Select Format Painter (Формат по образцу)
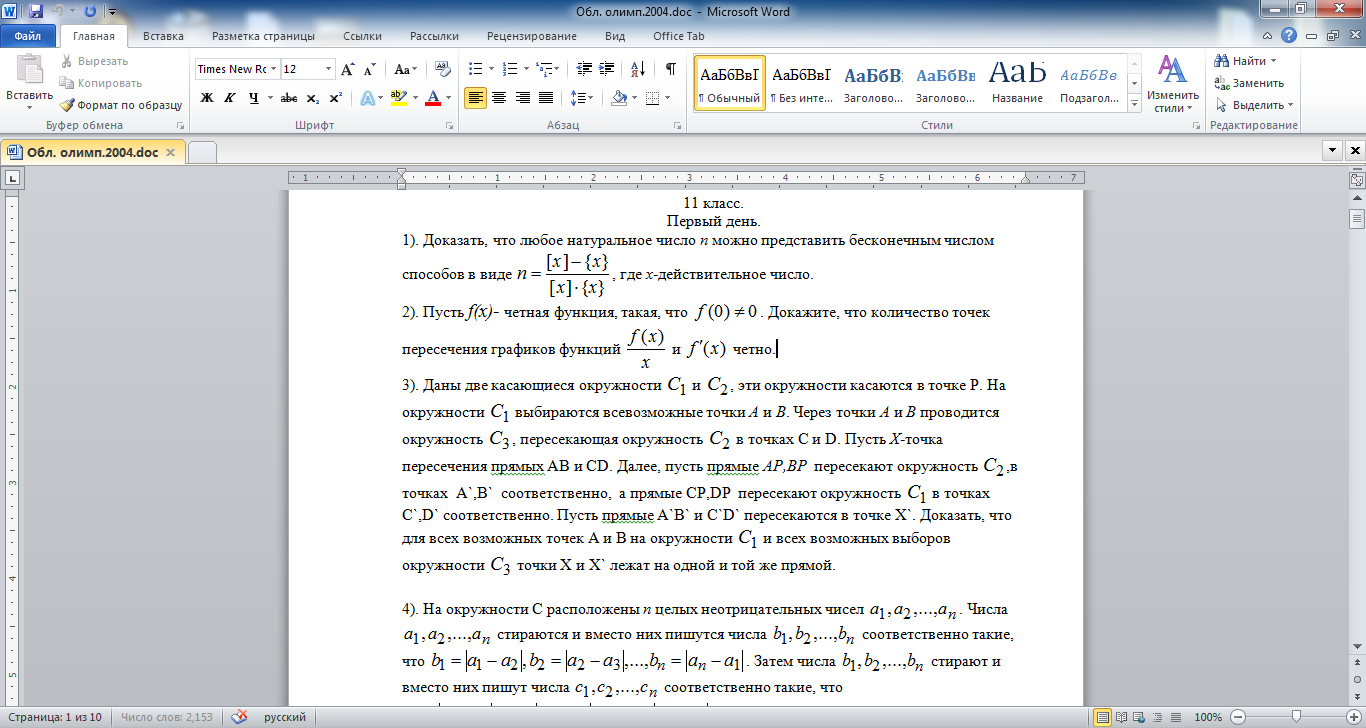The image size is (1366, 728). (120, 105)
